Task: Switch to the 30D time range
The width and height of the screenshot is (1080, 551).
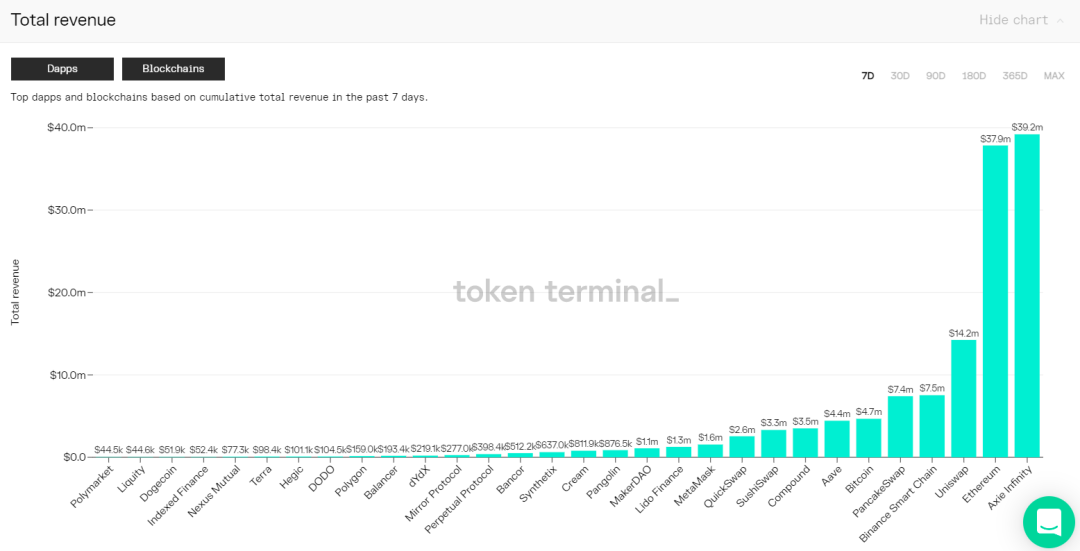Action: [x=900, y=76]
